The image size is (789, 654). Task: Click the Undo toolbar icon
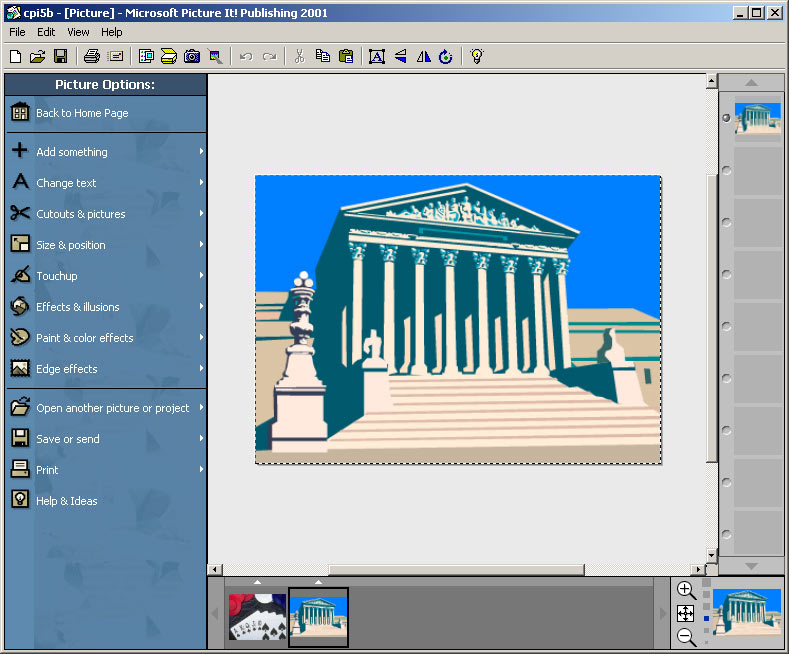point(246,56)
